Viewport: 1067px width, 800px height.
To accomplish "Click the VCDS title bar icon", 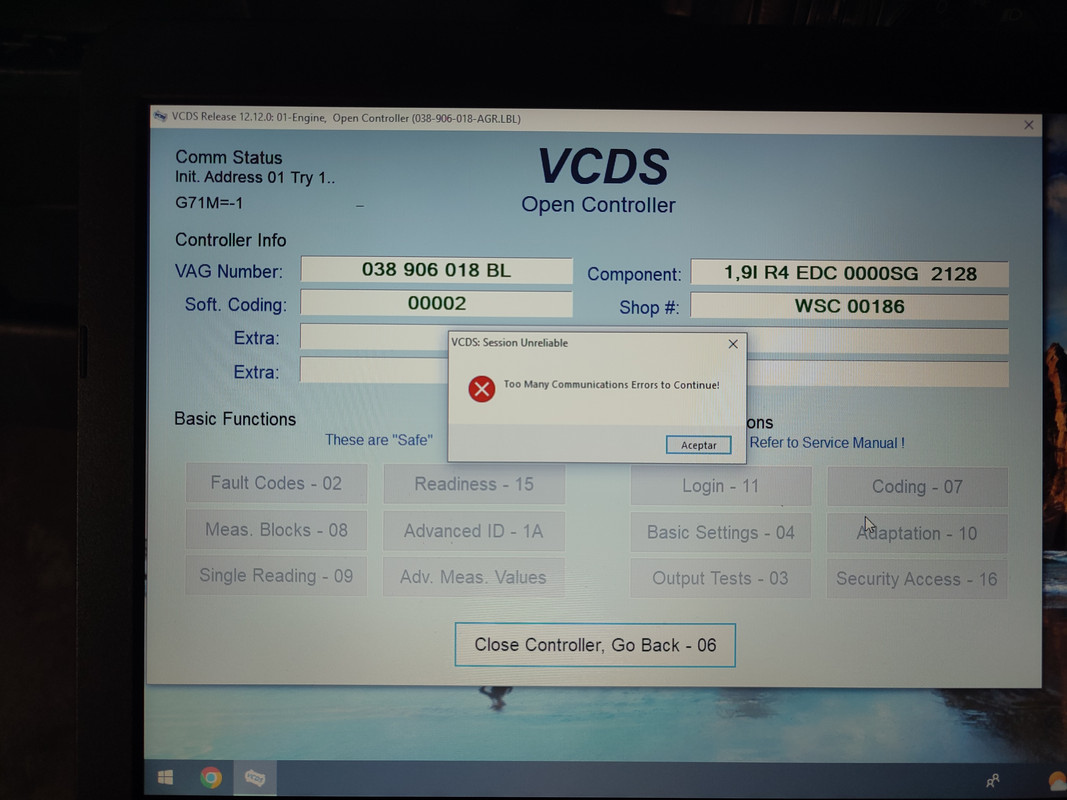I will (x=161, y=116).
